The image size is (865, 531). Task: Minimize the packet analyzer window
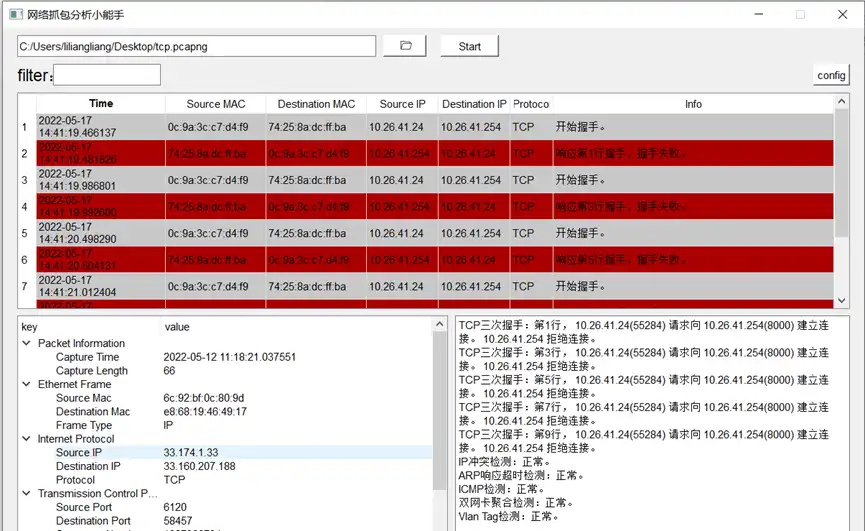pos(755,15)
